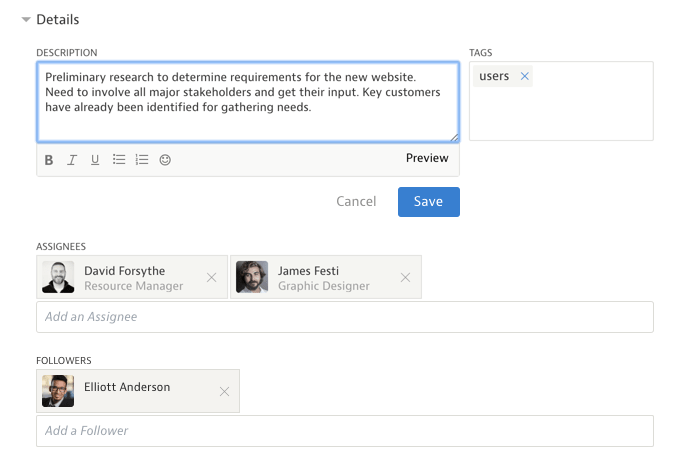Click David Forsythe's avatar photo

point(58,277)
